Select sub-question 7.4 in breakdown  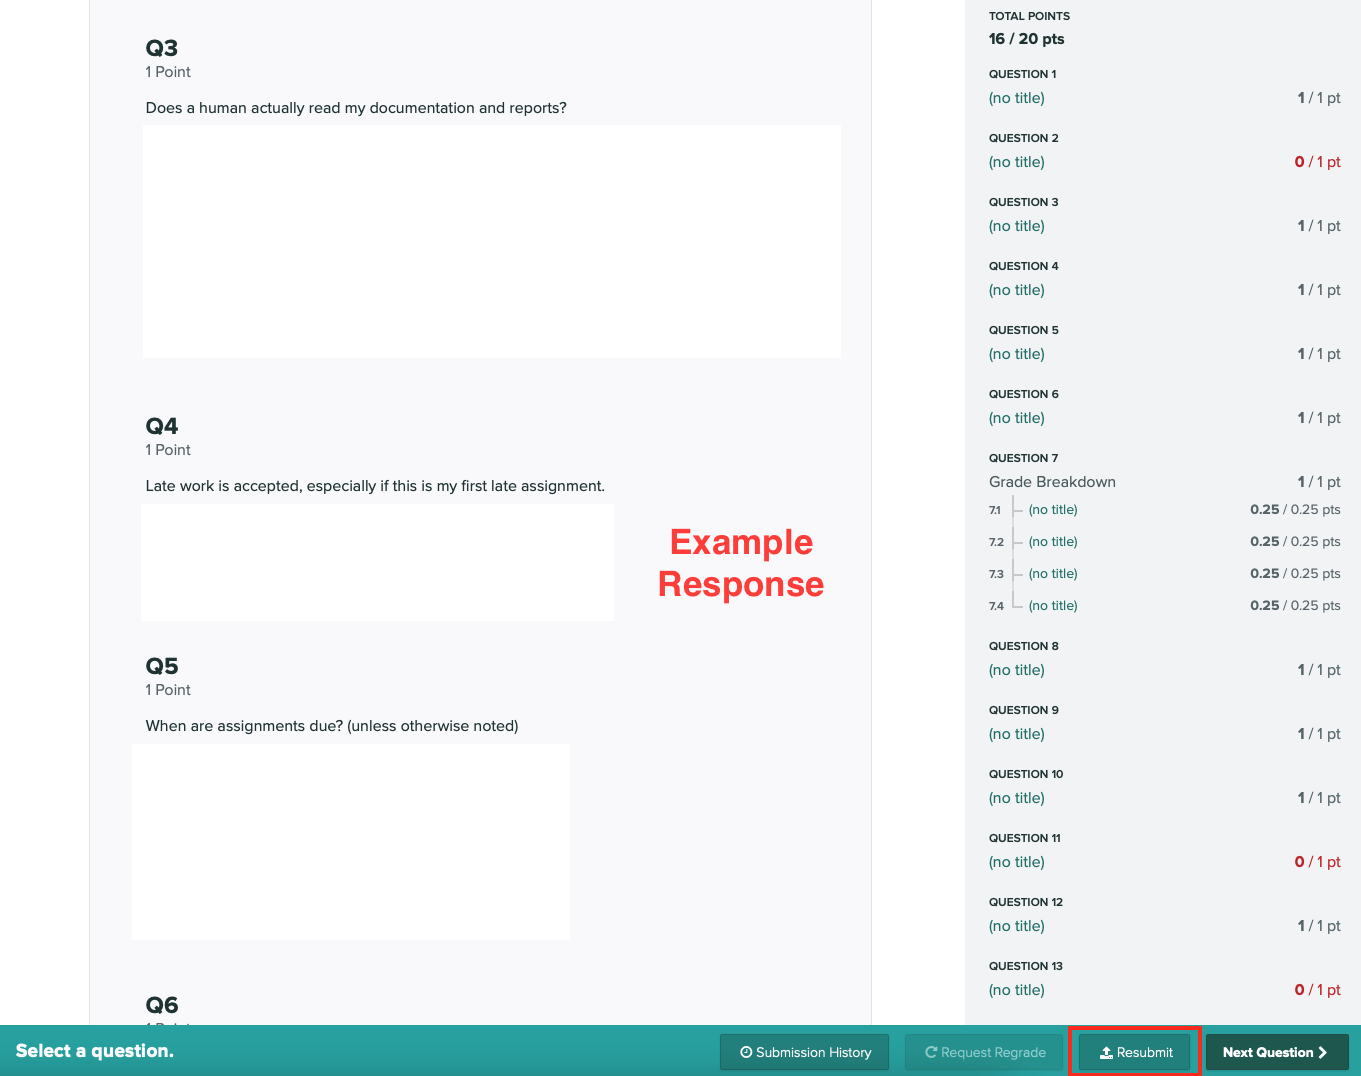pyautogui.click(x=1053, y=606)
